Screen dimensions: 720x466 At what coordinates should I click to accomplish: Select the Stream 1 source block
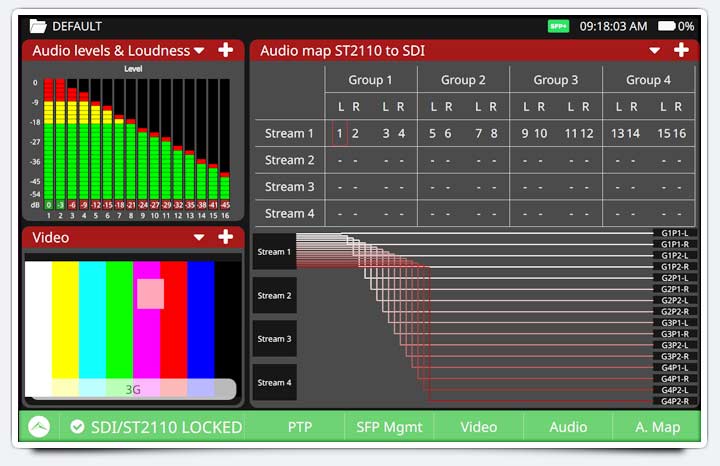click(274, 252)
